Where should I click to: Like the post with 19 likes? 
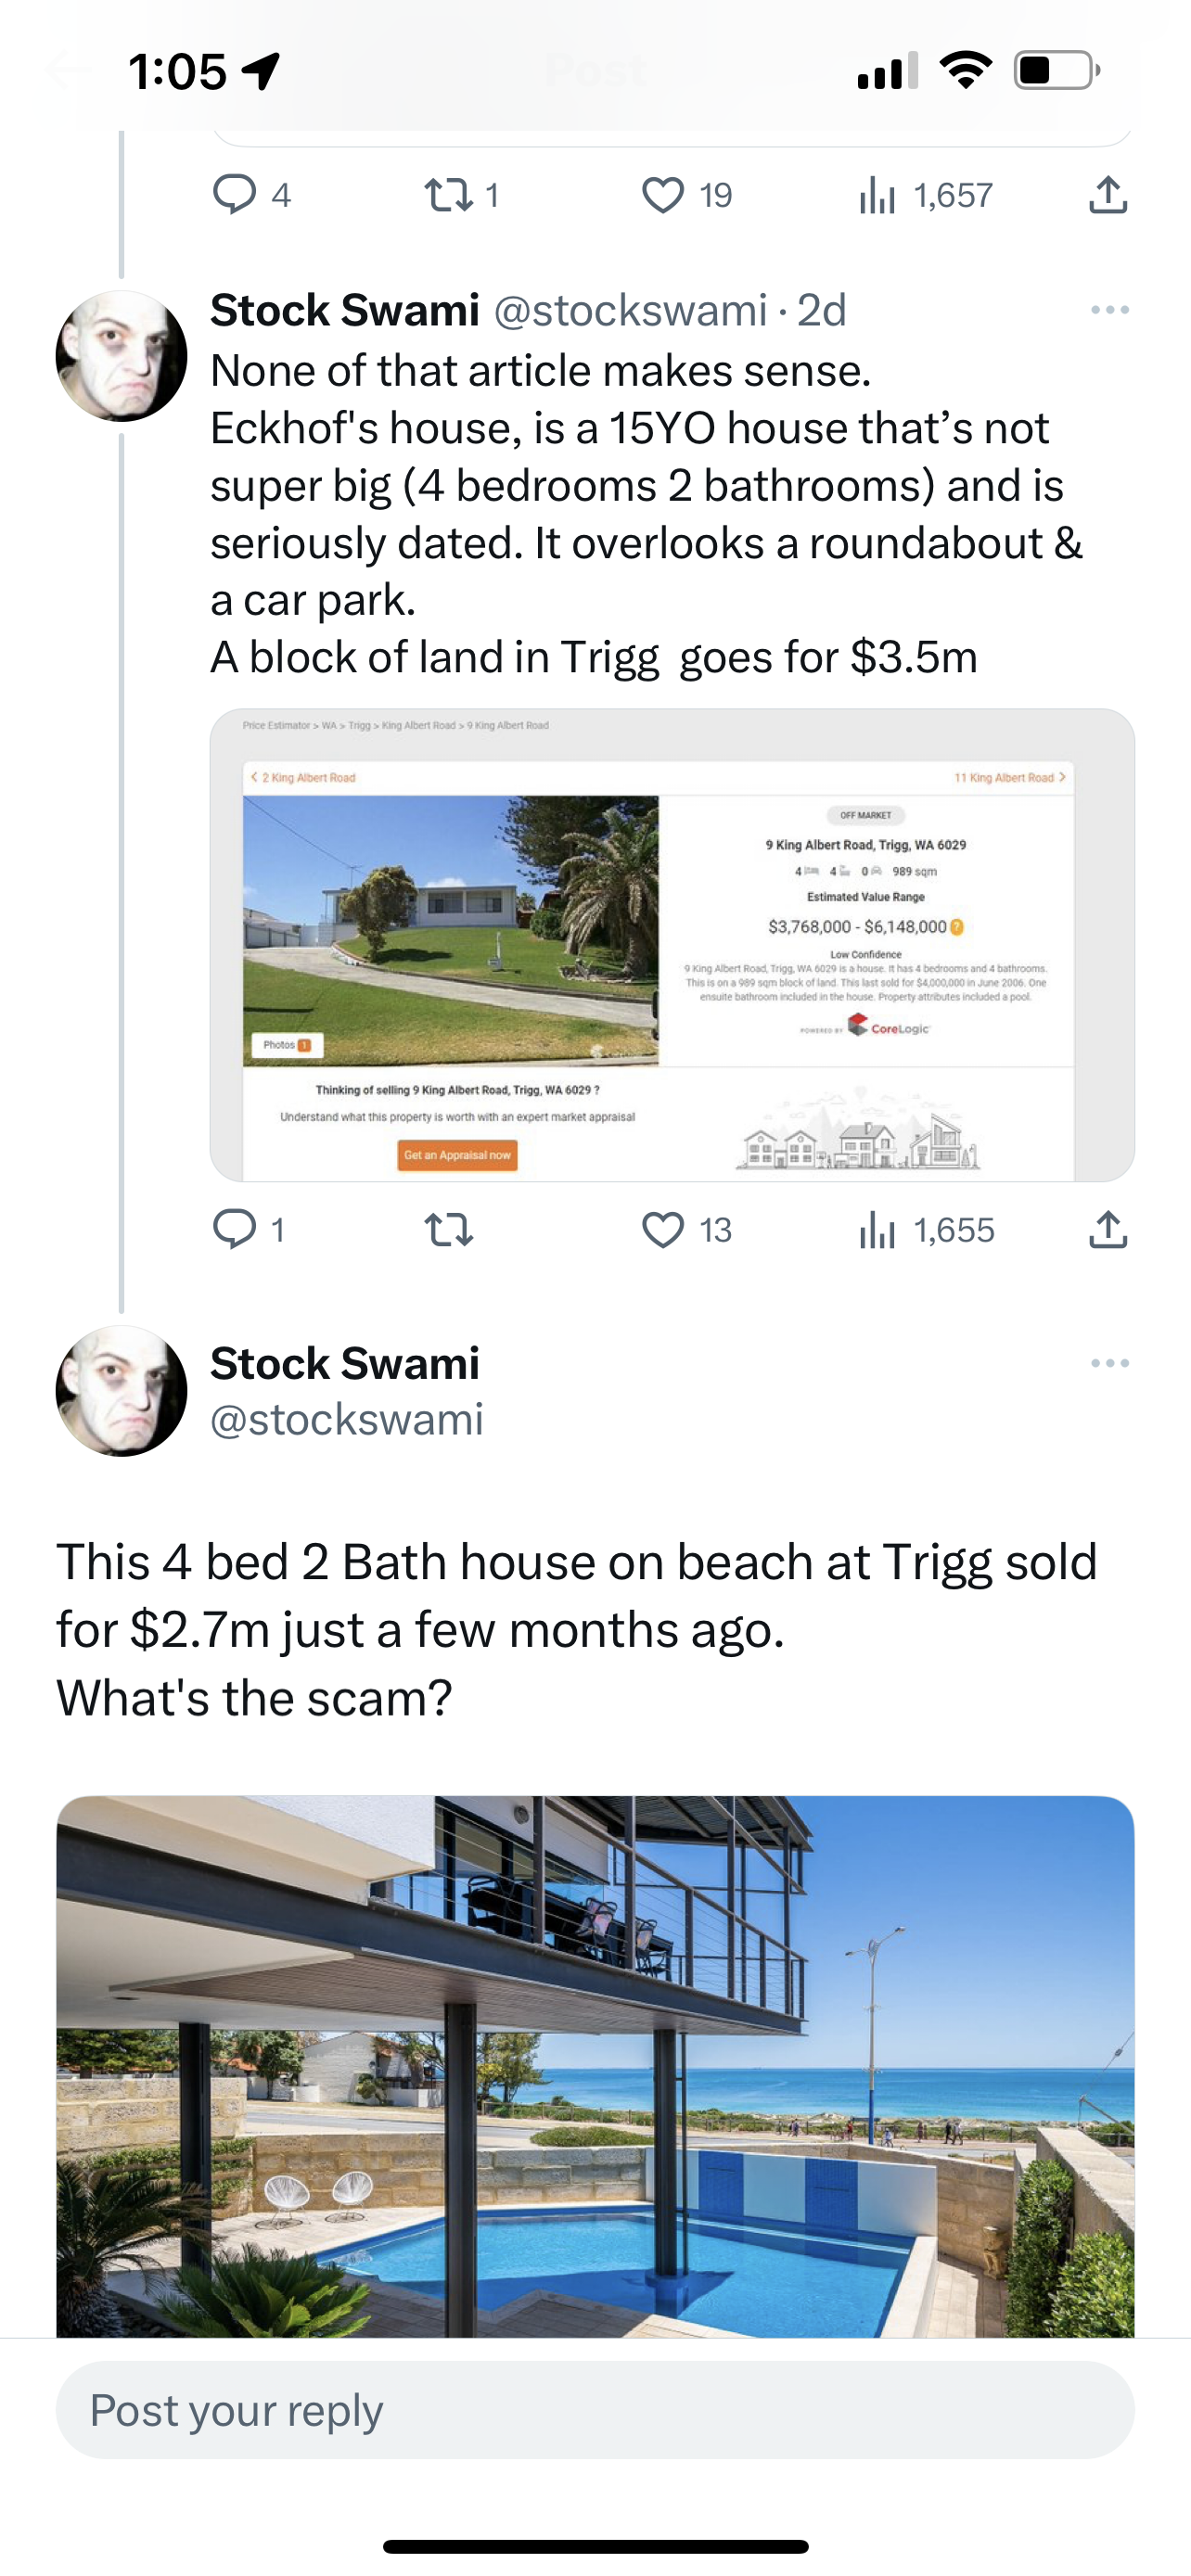[663, 194]
